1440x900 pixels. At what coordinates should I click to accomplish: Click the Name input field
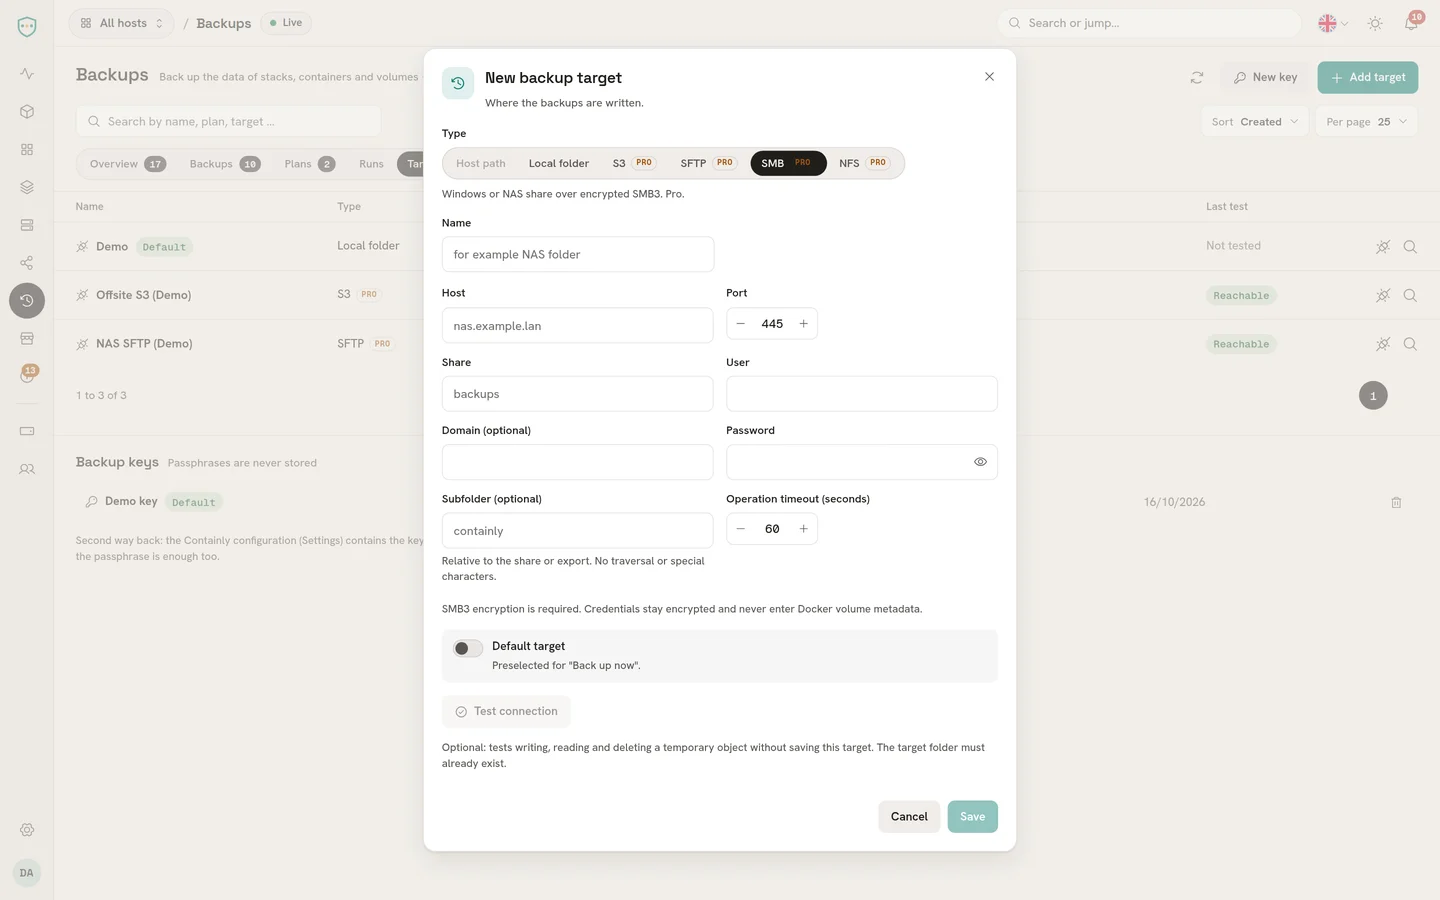click(x=578, y=254)
